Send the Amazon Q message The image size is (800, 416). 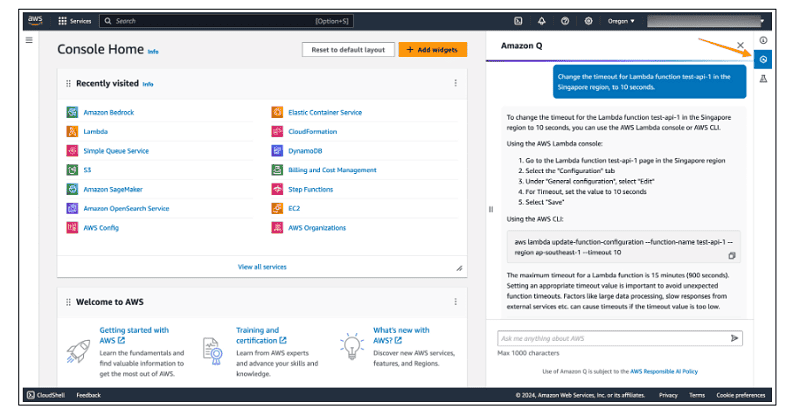734,338
